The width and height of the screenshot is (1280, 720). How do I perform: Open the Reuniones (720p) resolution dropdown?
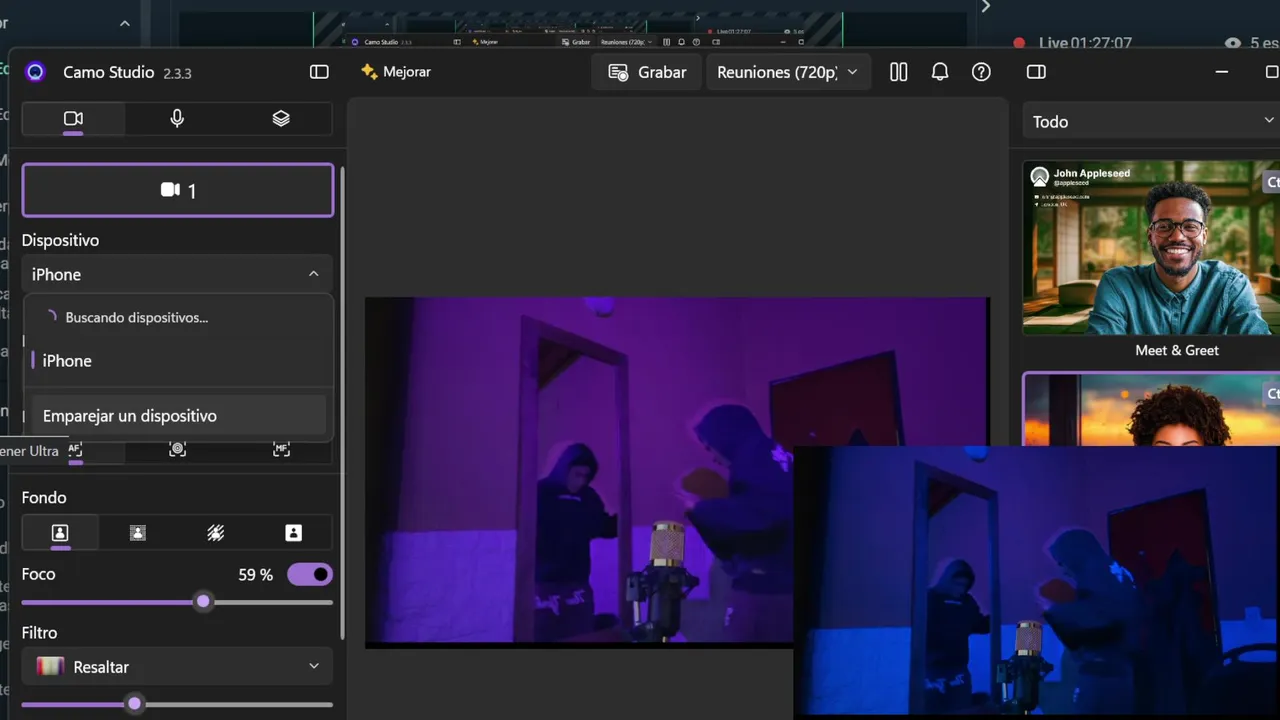click(788, 72)
